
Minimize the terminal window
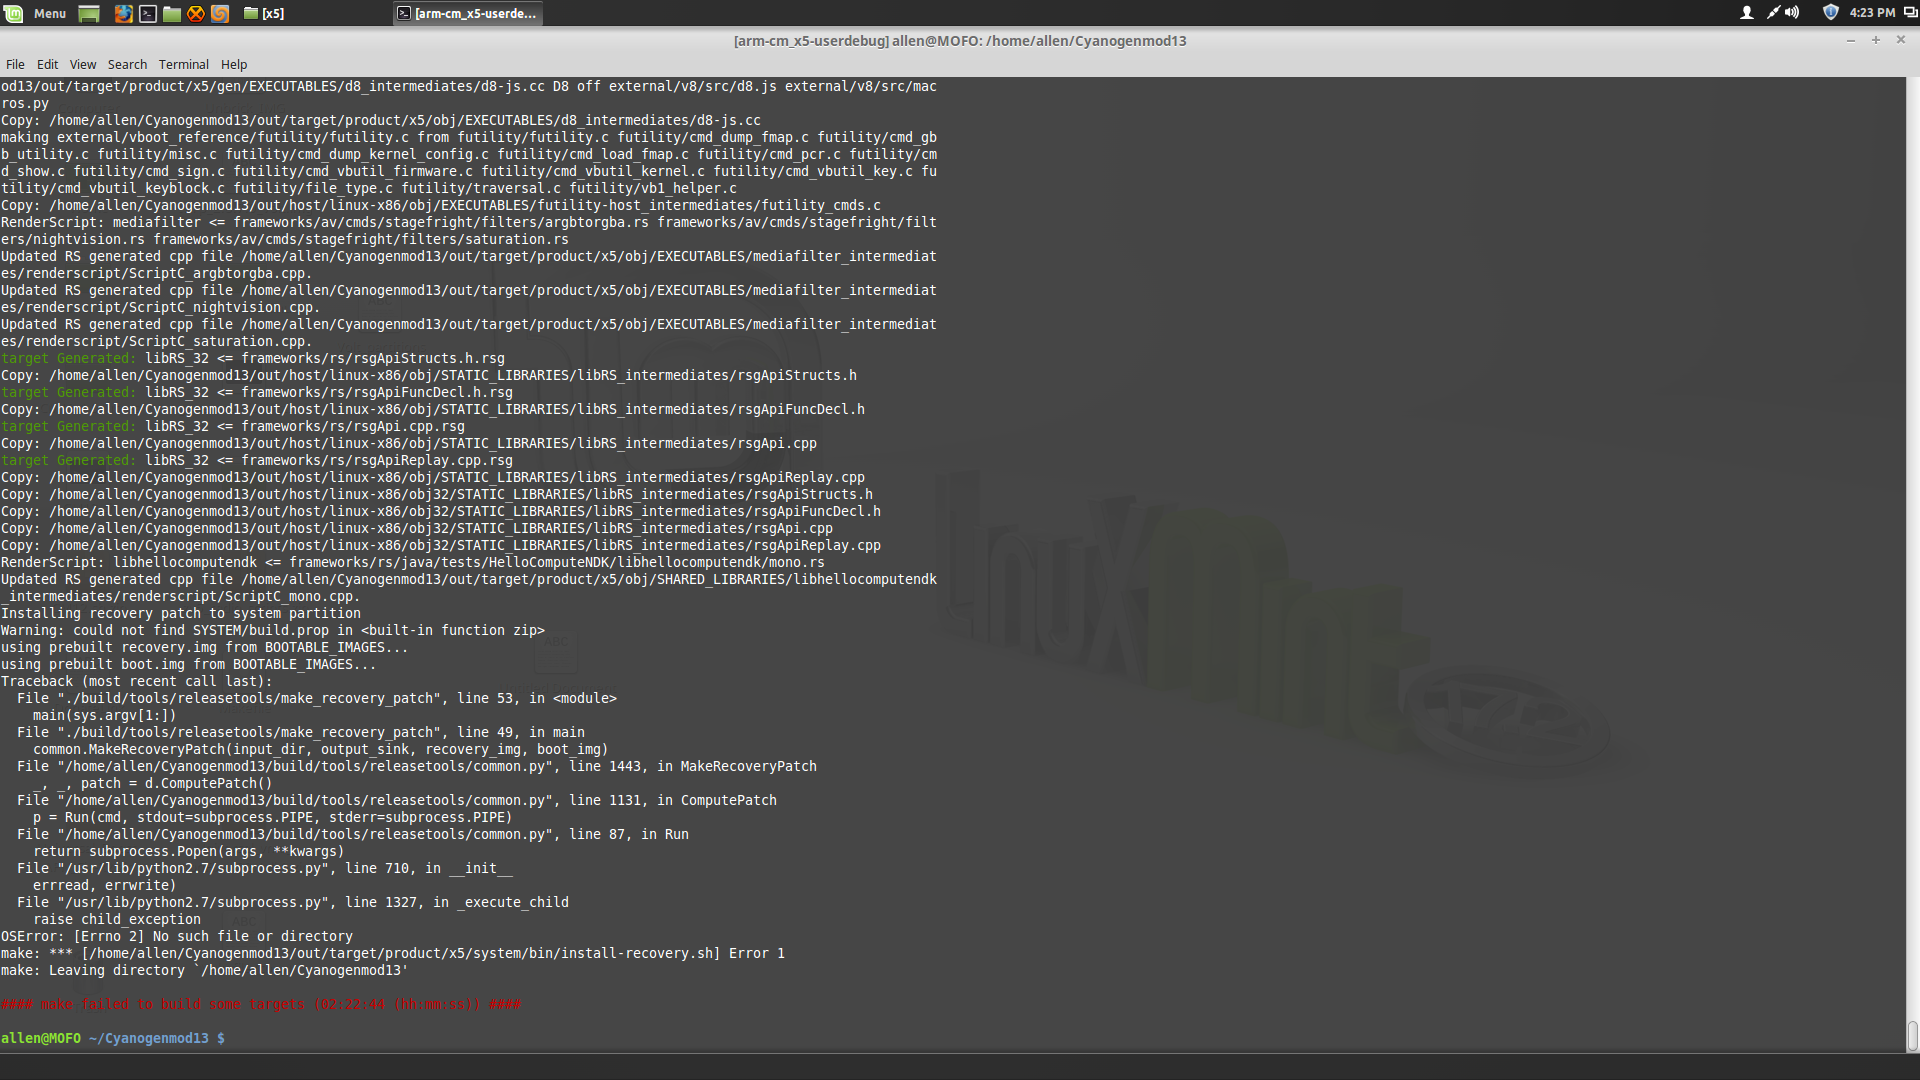point(1850,40)
